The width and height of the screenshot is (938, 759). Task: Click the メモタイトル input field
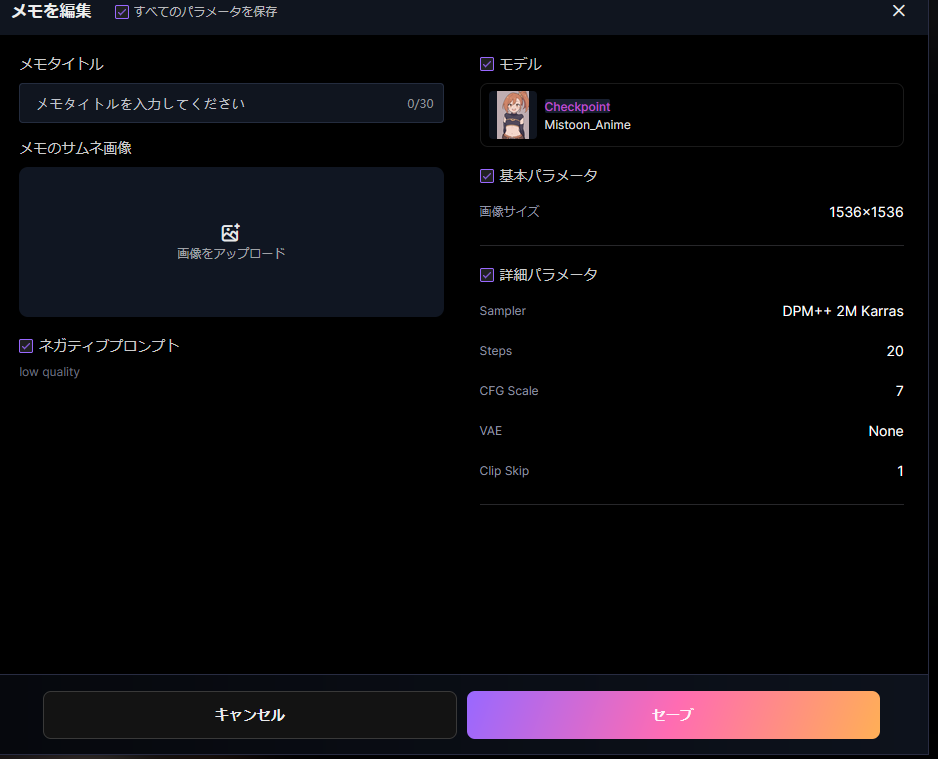[231, 103]
